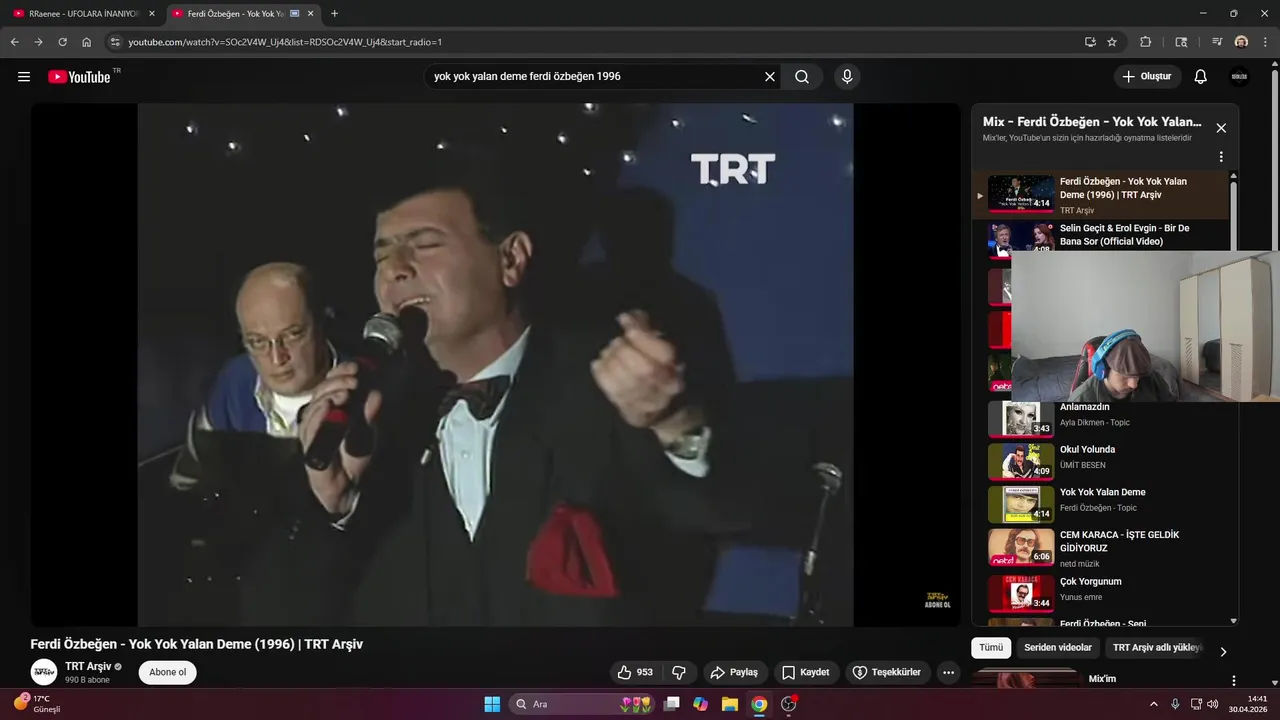Go to YouTube home via logo
The image size is (1280, 720).
pos(79,77)
